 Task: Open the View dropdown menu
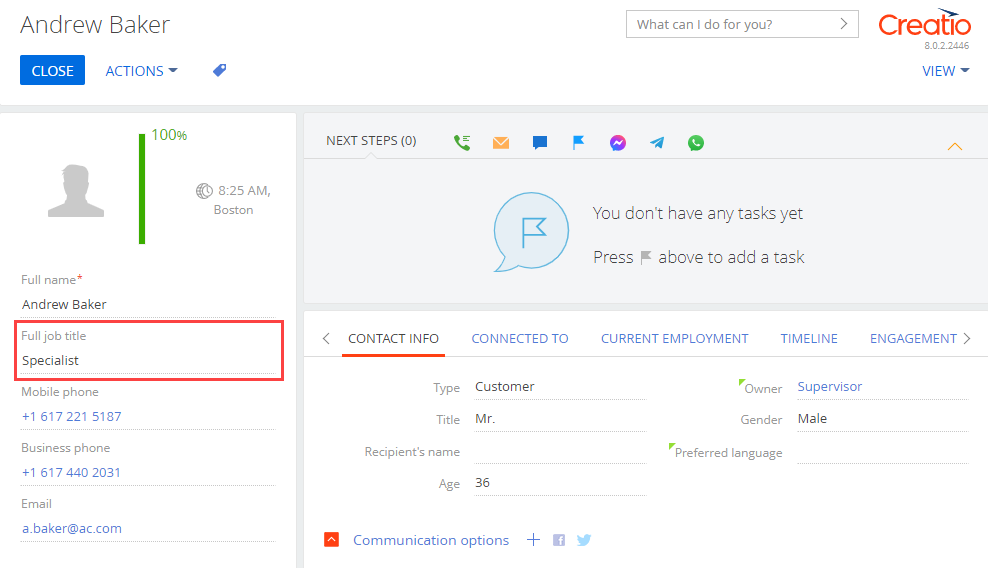[945, 71]
